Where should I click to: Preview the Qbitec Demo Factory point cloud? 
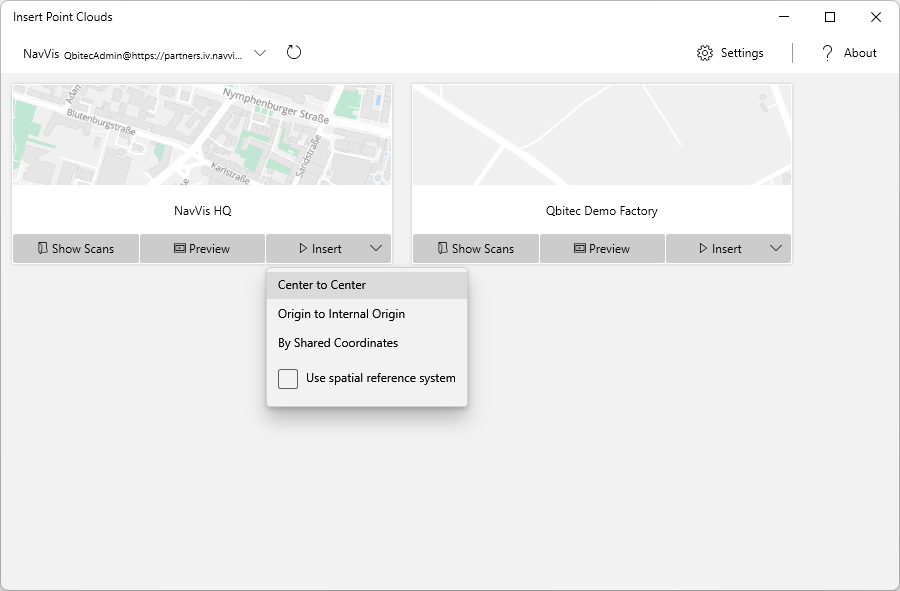[602, 248]
